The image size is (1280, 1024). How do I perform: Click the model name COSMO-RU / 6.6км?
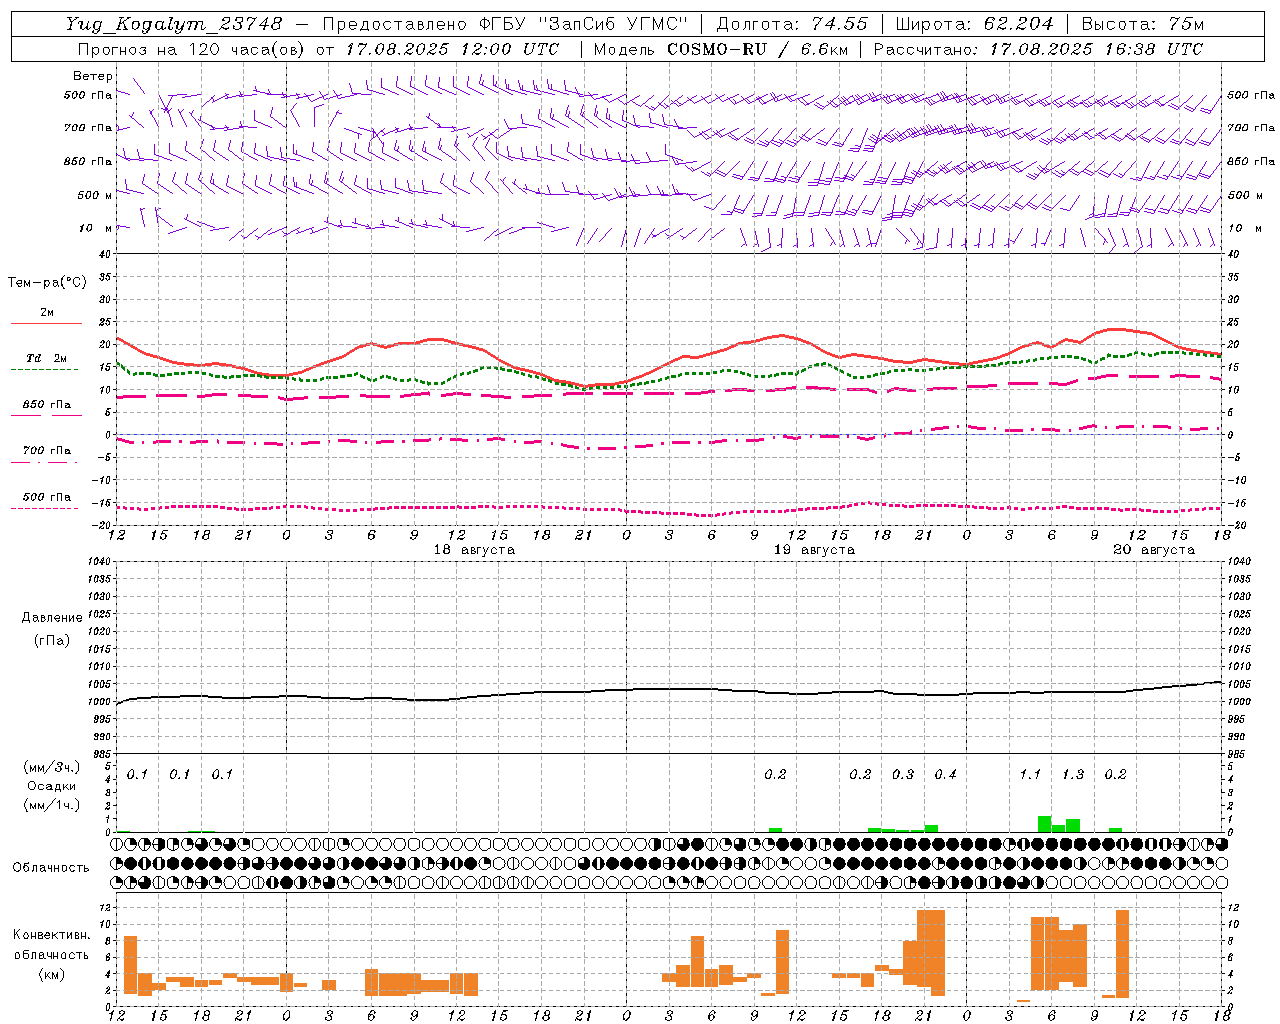[x=757, y=49]
